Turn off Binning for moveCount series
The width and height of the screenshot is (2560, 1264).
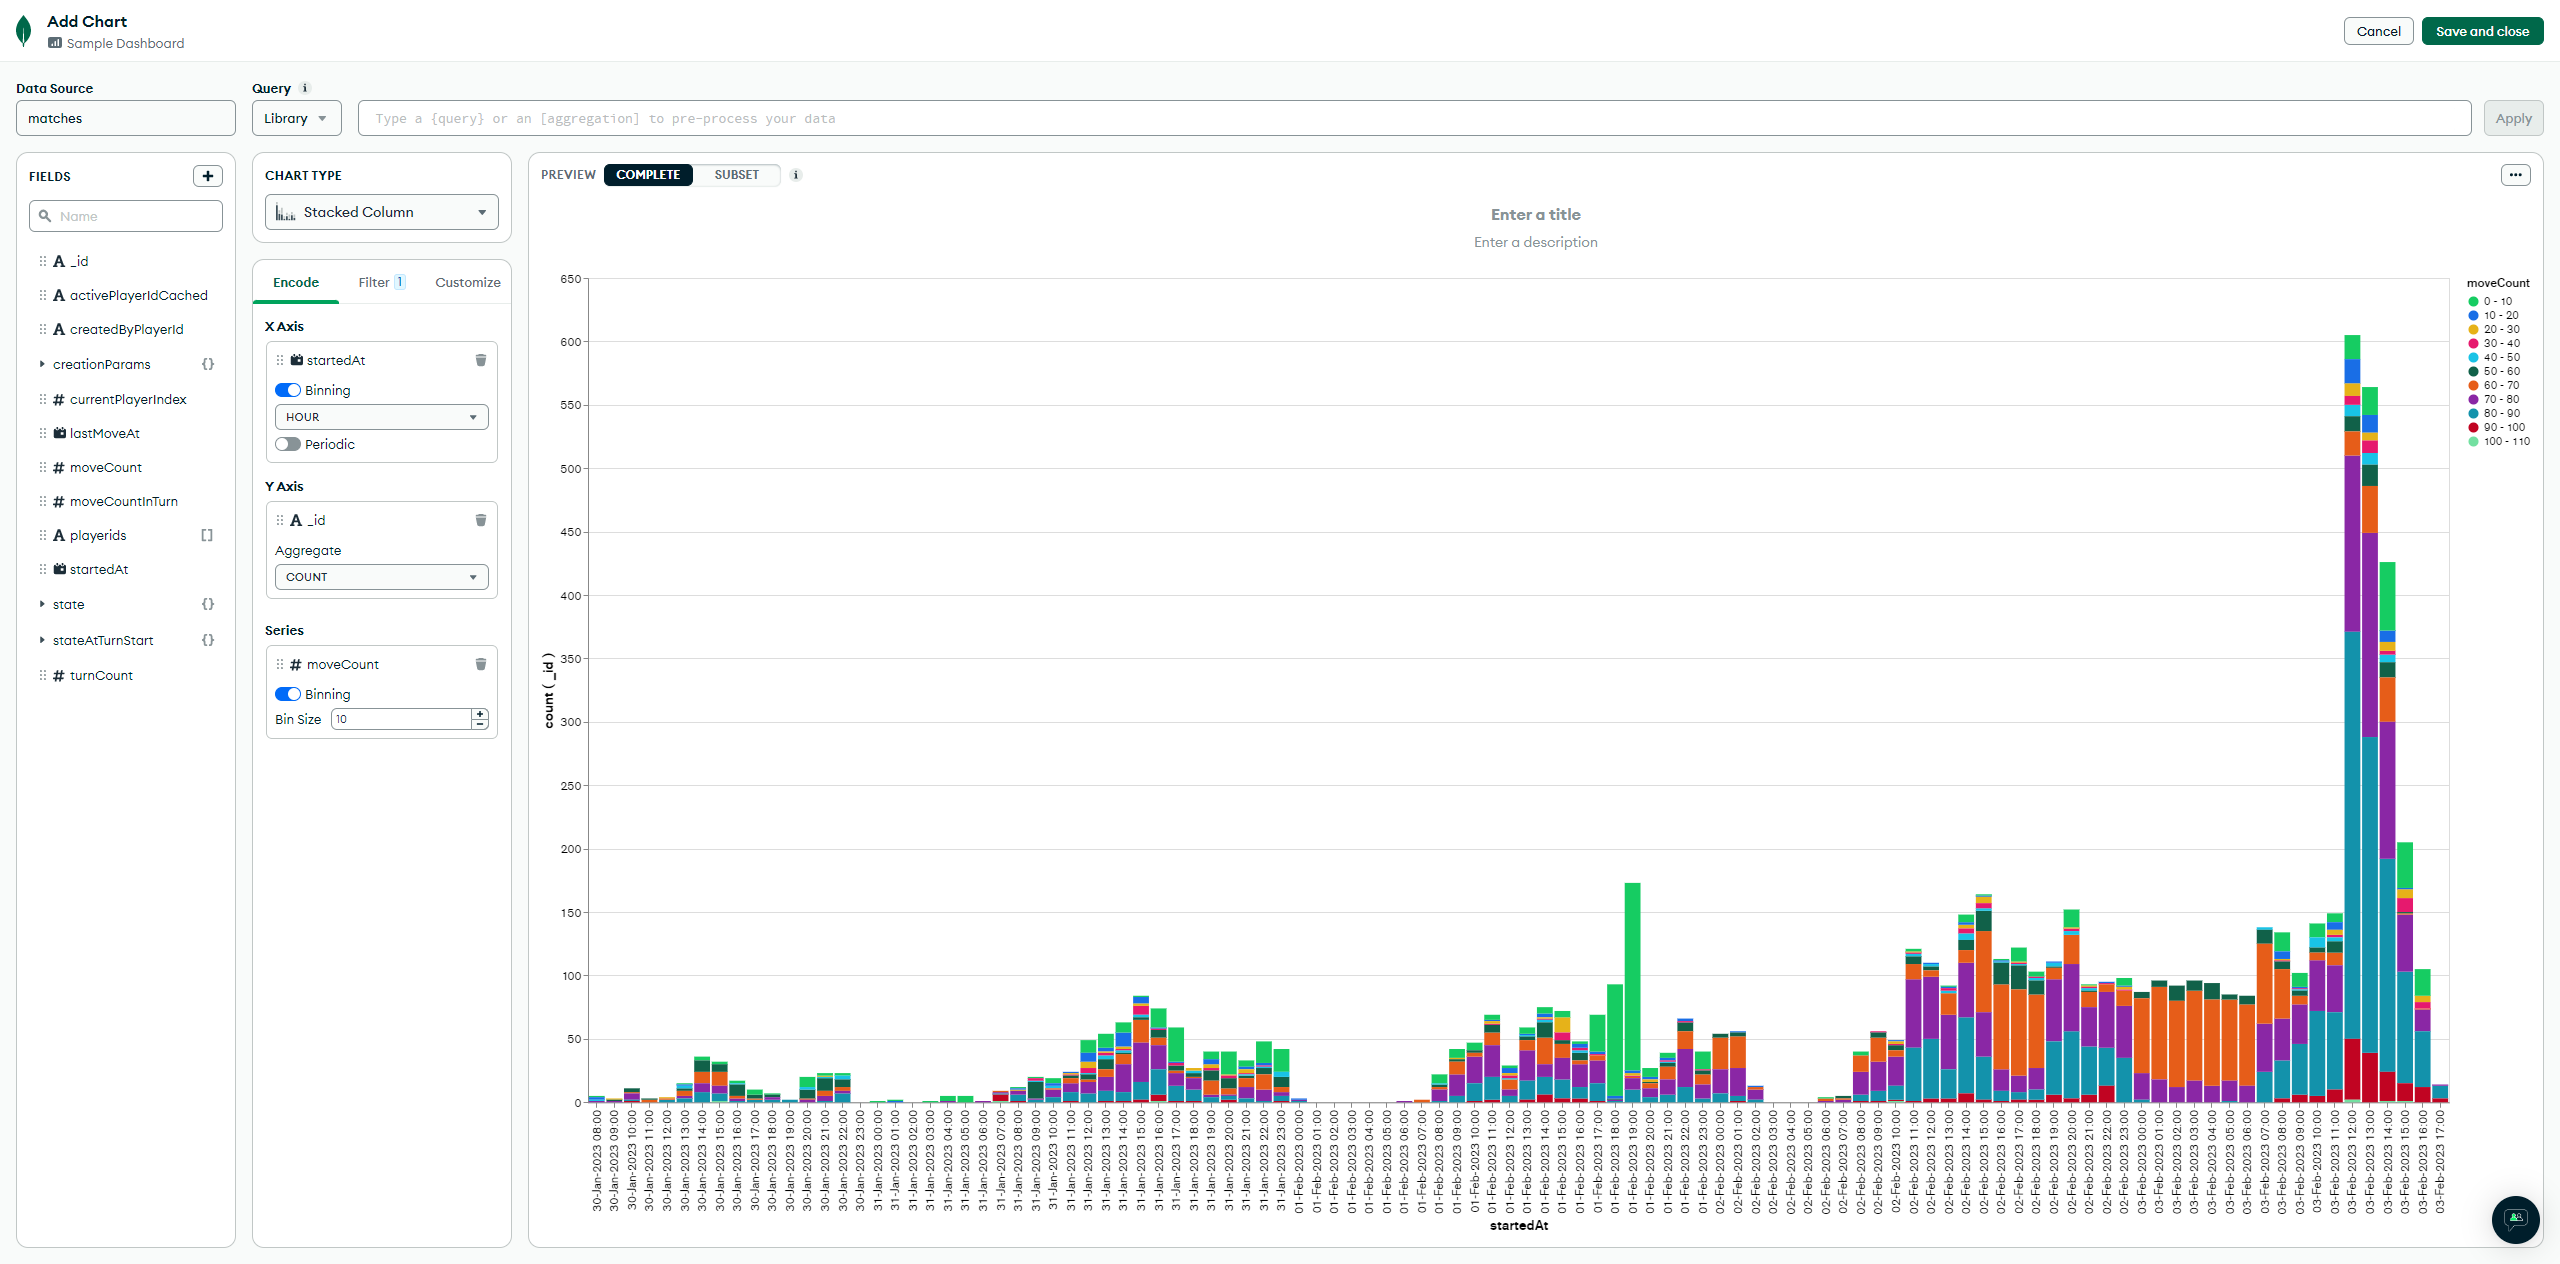[288, 694]
